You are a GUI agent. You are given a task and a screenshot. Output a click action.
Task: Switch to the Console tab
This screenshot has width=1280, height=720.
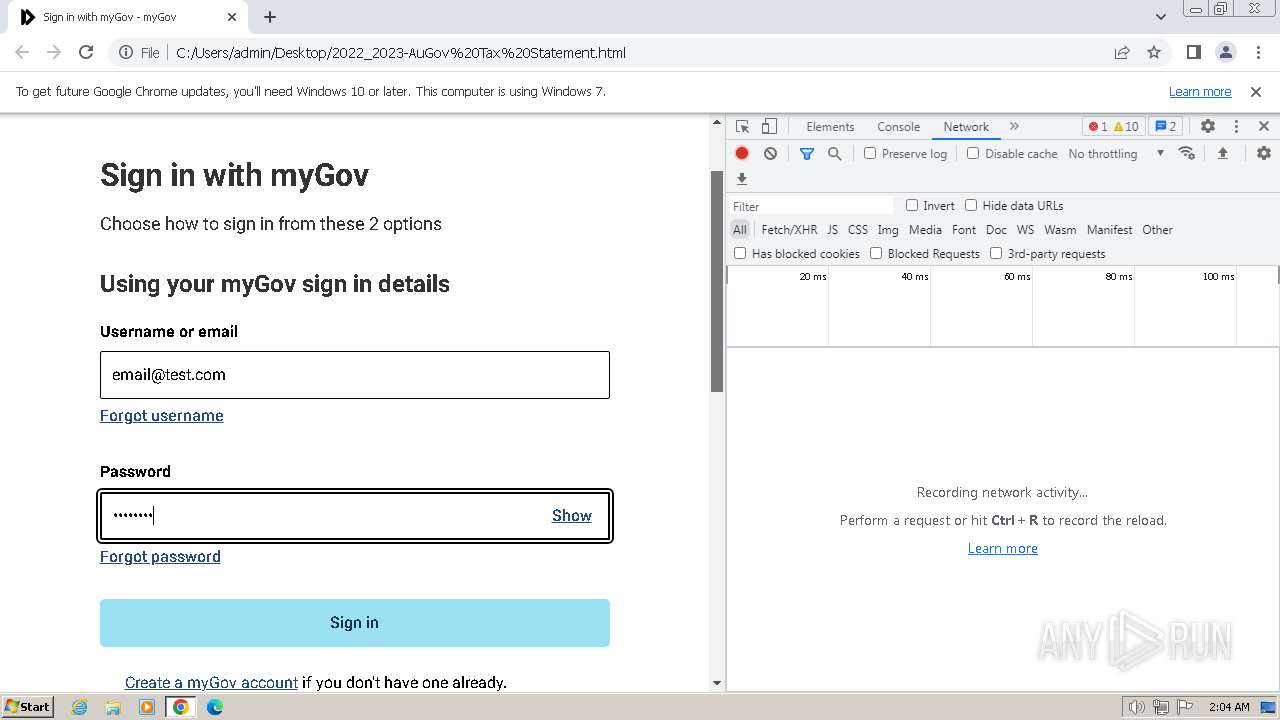tap(898, 127)
